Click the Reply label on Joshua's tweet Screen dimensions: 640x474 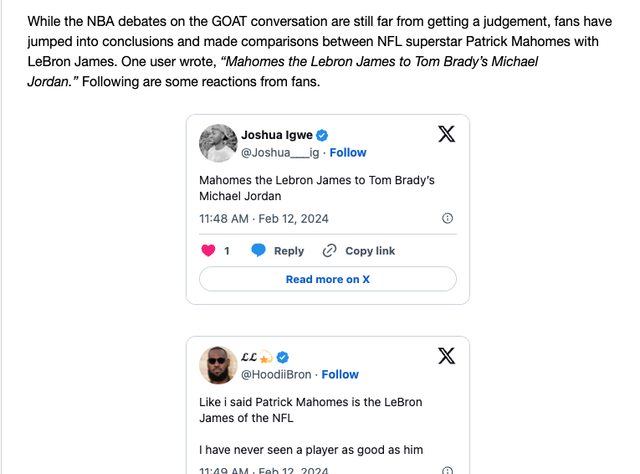coord(289,251)
